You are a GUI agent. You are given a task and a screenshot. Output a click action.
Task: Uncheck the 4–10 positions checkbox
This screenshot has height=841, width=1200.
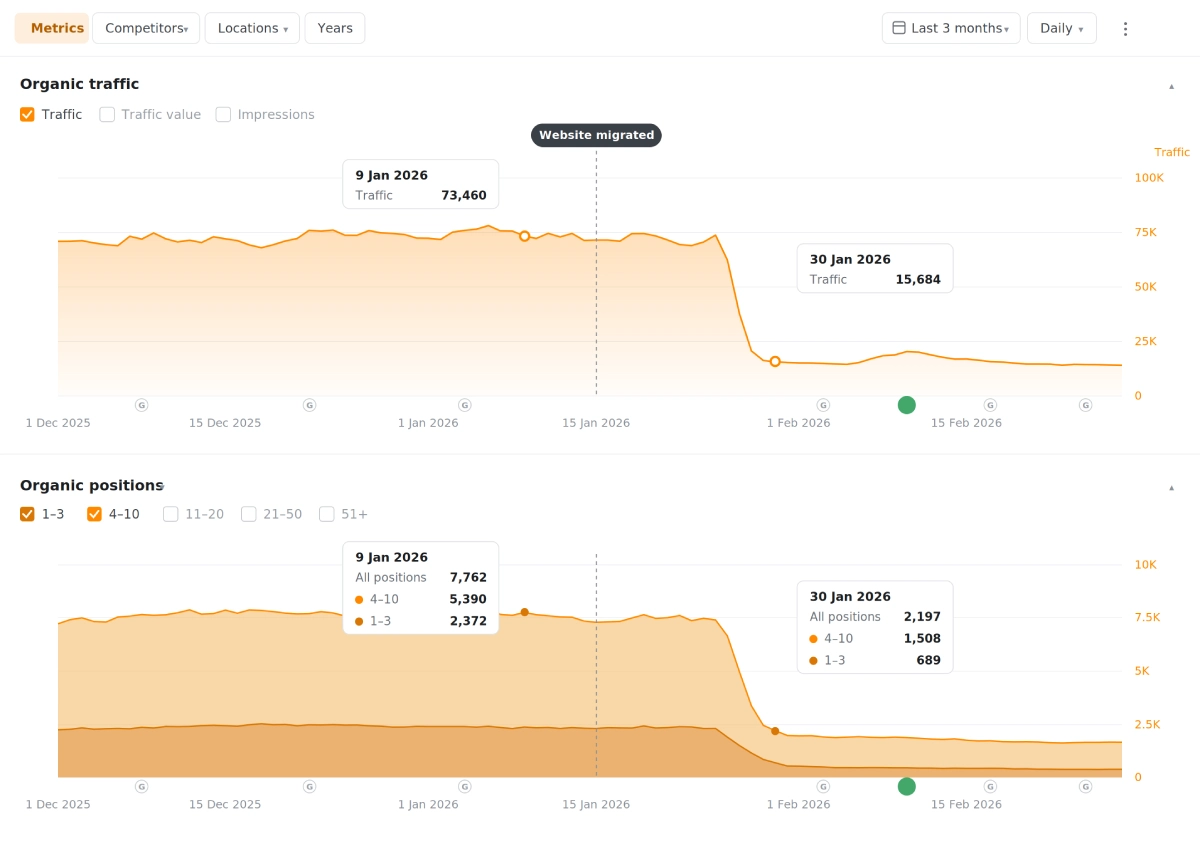click(x=94, y=514)
